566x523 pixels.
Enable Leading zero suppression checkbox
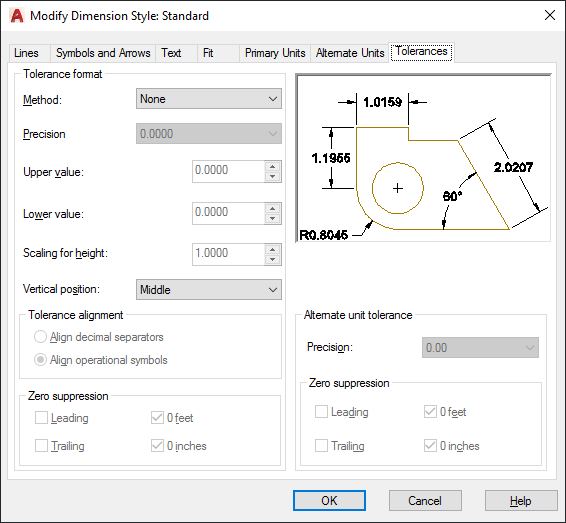(41, 418)
